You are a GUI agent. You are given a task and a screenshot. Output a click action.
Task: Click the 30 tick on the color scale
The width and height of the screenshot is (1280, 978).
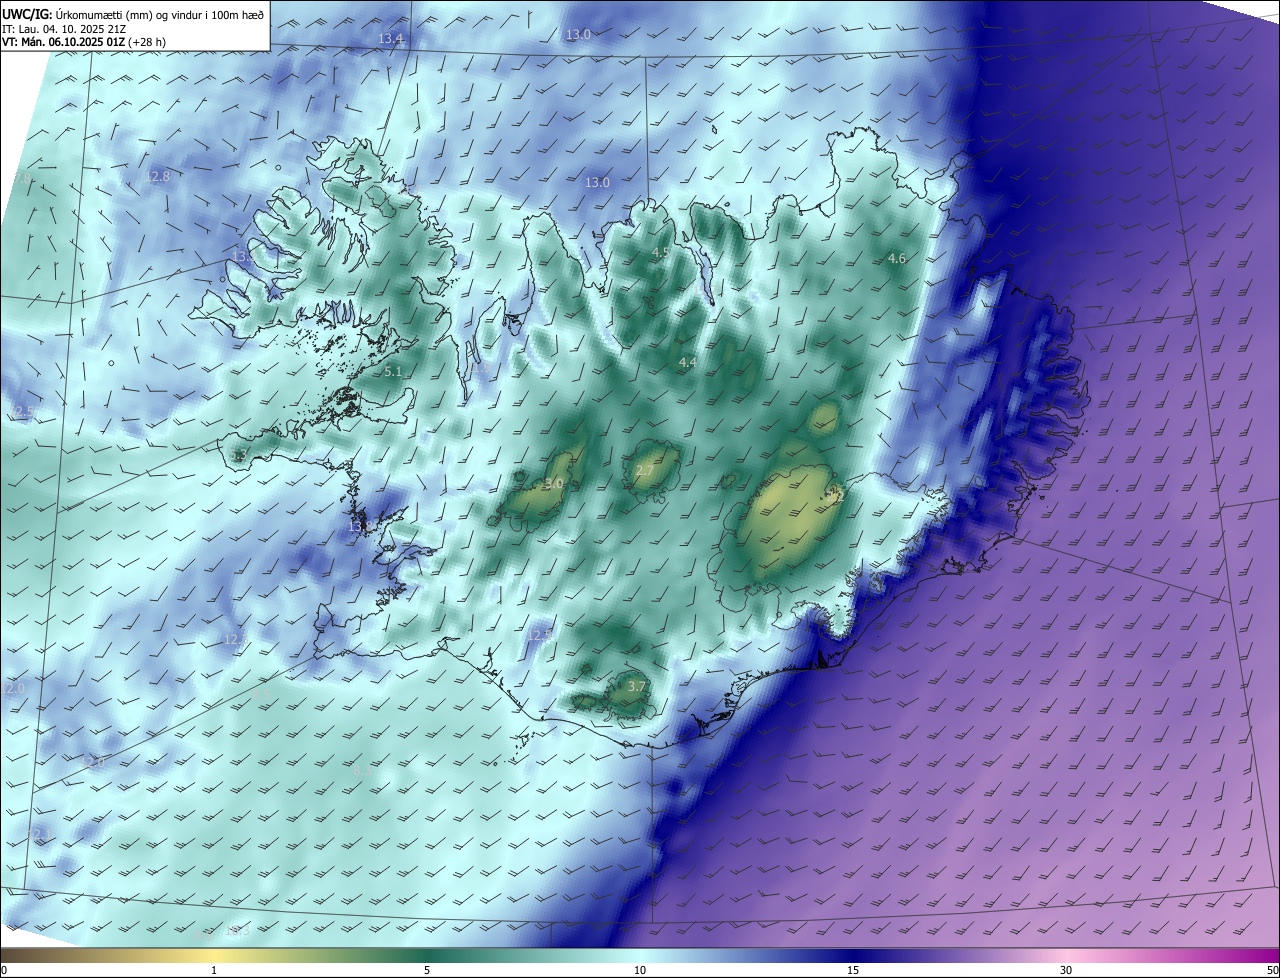point(1066,970)
